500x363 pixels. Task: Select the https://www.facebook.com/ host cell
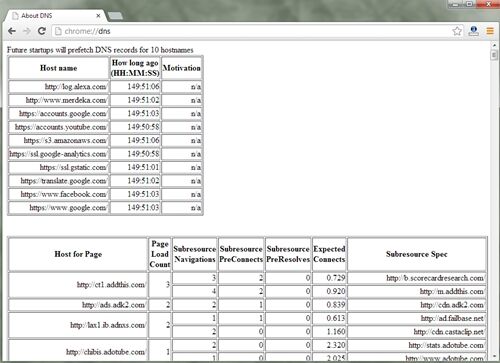(x=59, y=194)
